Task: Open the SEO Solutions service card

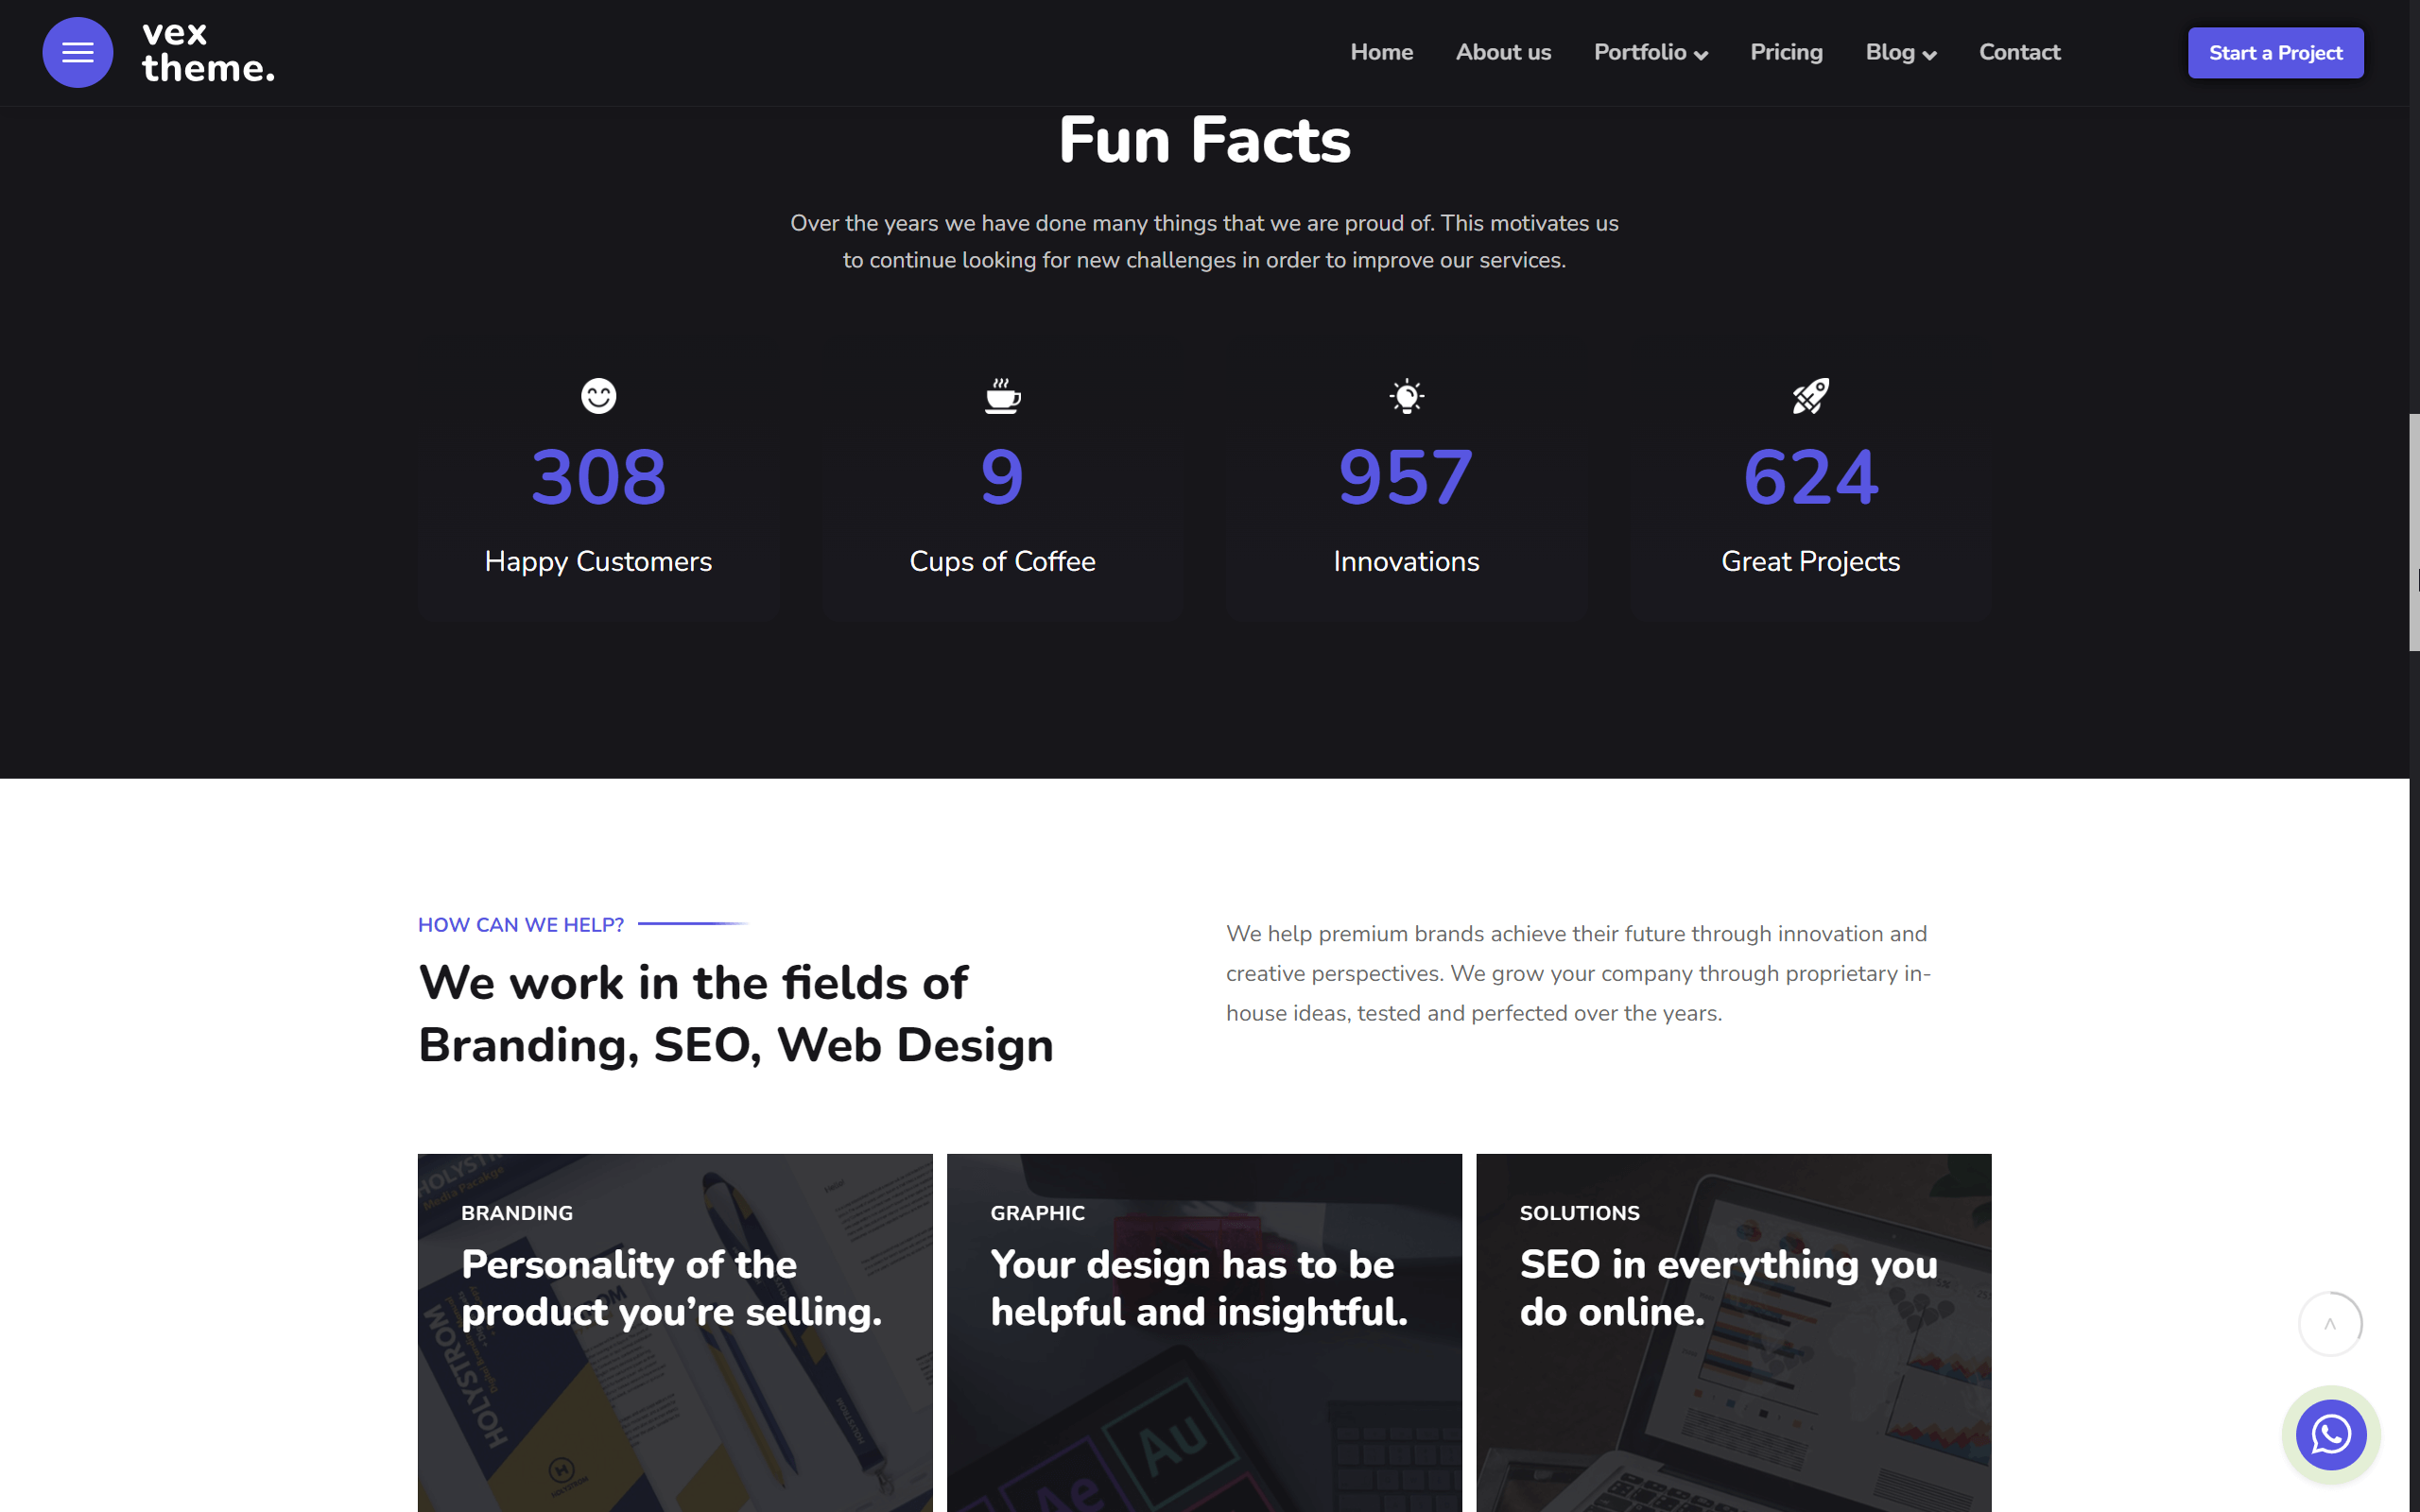Action: 1733,1330
